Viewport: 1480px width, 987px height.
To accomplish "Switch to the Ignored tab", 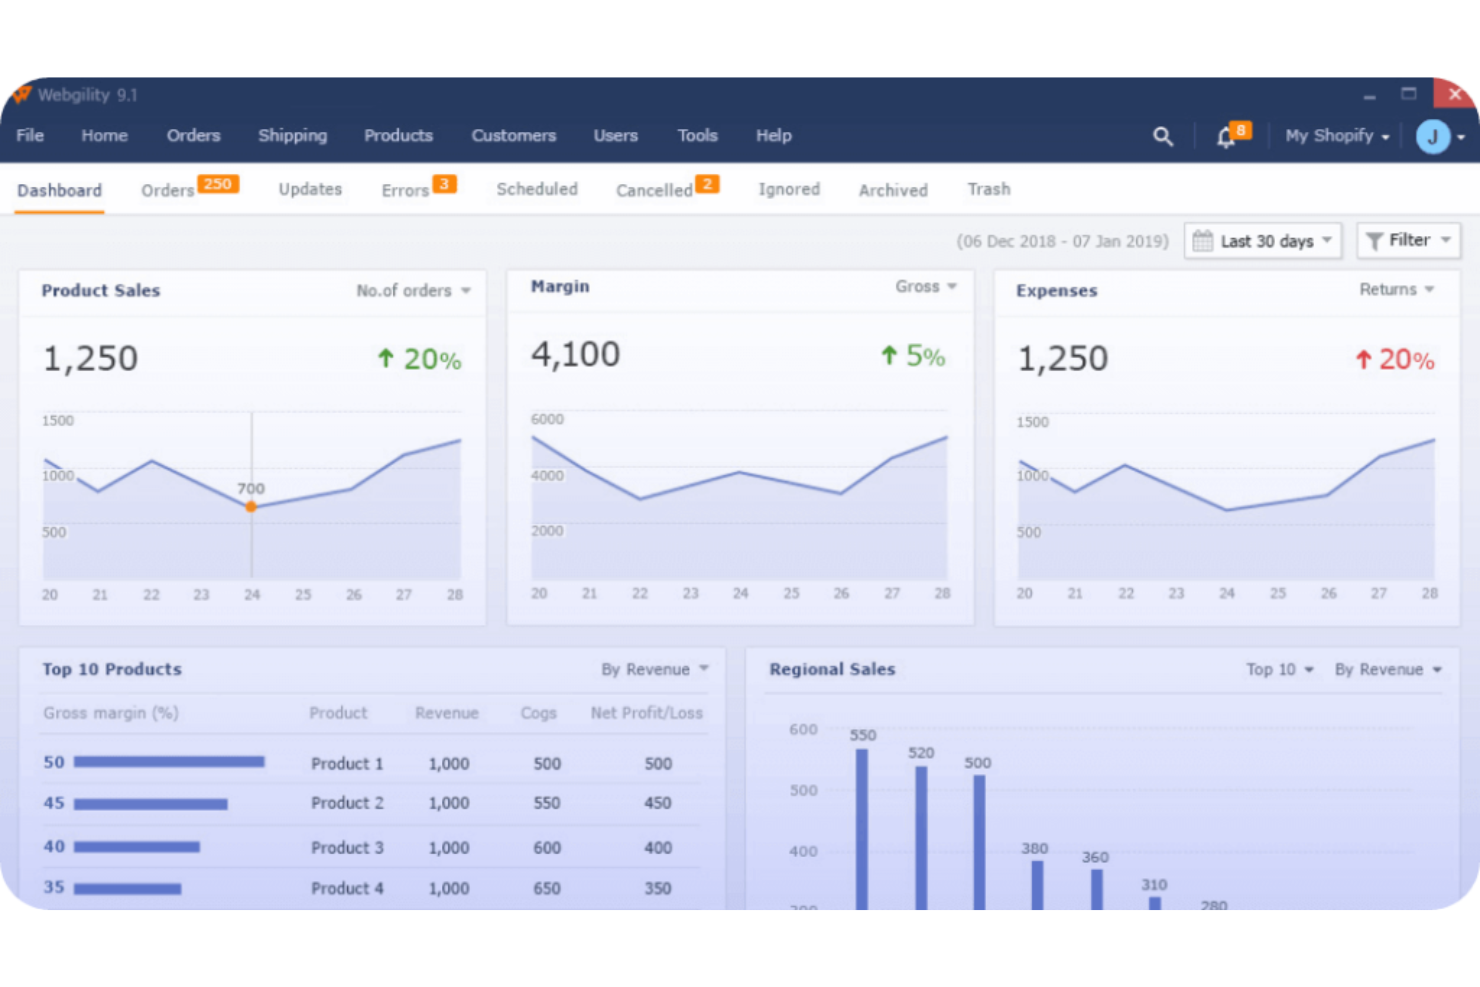I will tap(789, 189).
